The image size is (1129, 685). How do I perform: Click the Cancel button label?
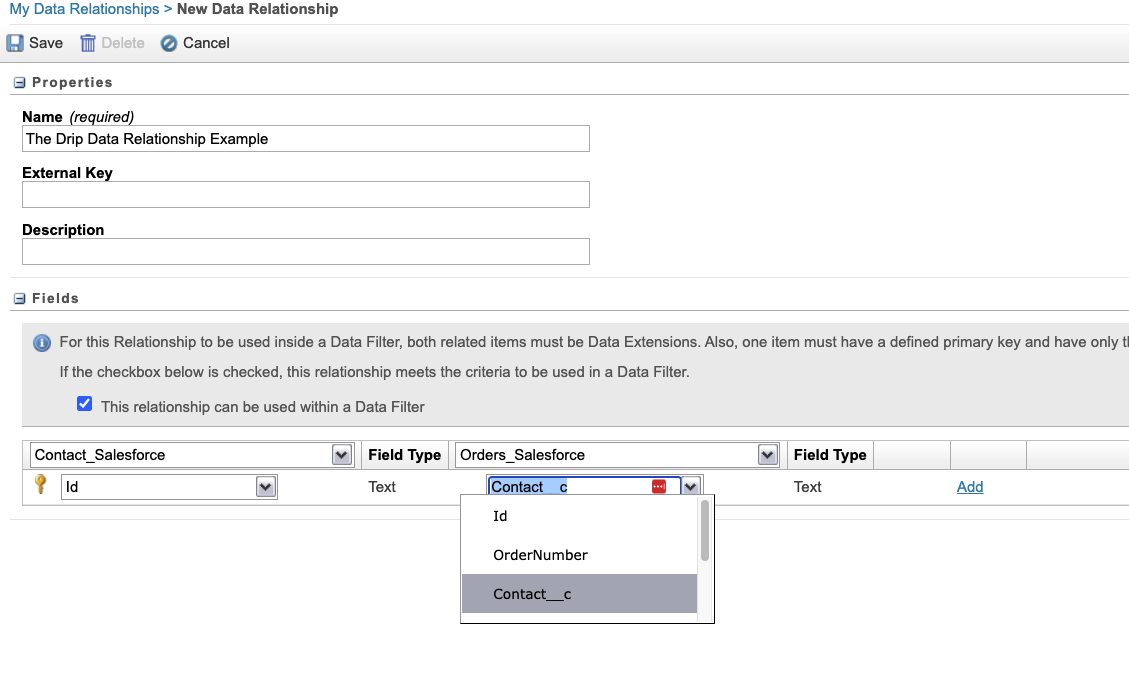pos(206,43)
